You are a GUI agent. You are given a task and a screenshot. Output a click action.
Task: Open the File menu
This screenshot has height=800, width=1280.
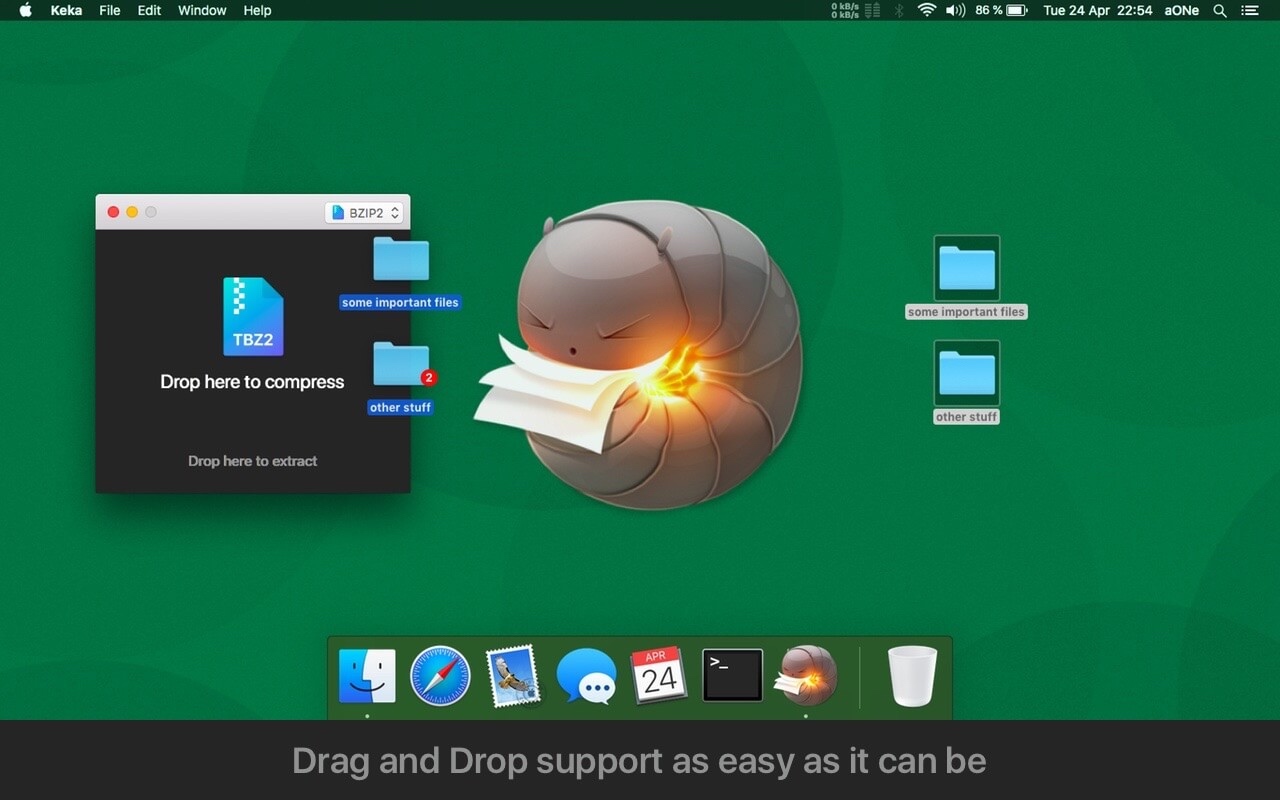[109, 11]
